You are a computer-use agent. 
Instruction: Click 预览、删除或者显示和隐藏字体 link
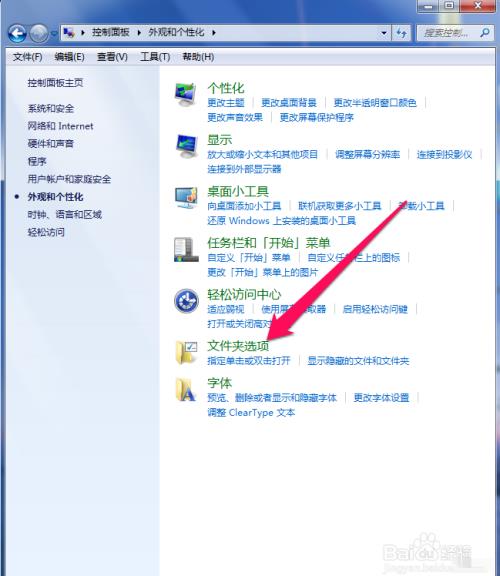[x=272, y=398]
